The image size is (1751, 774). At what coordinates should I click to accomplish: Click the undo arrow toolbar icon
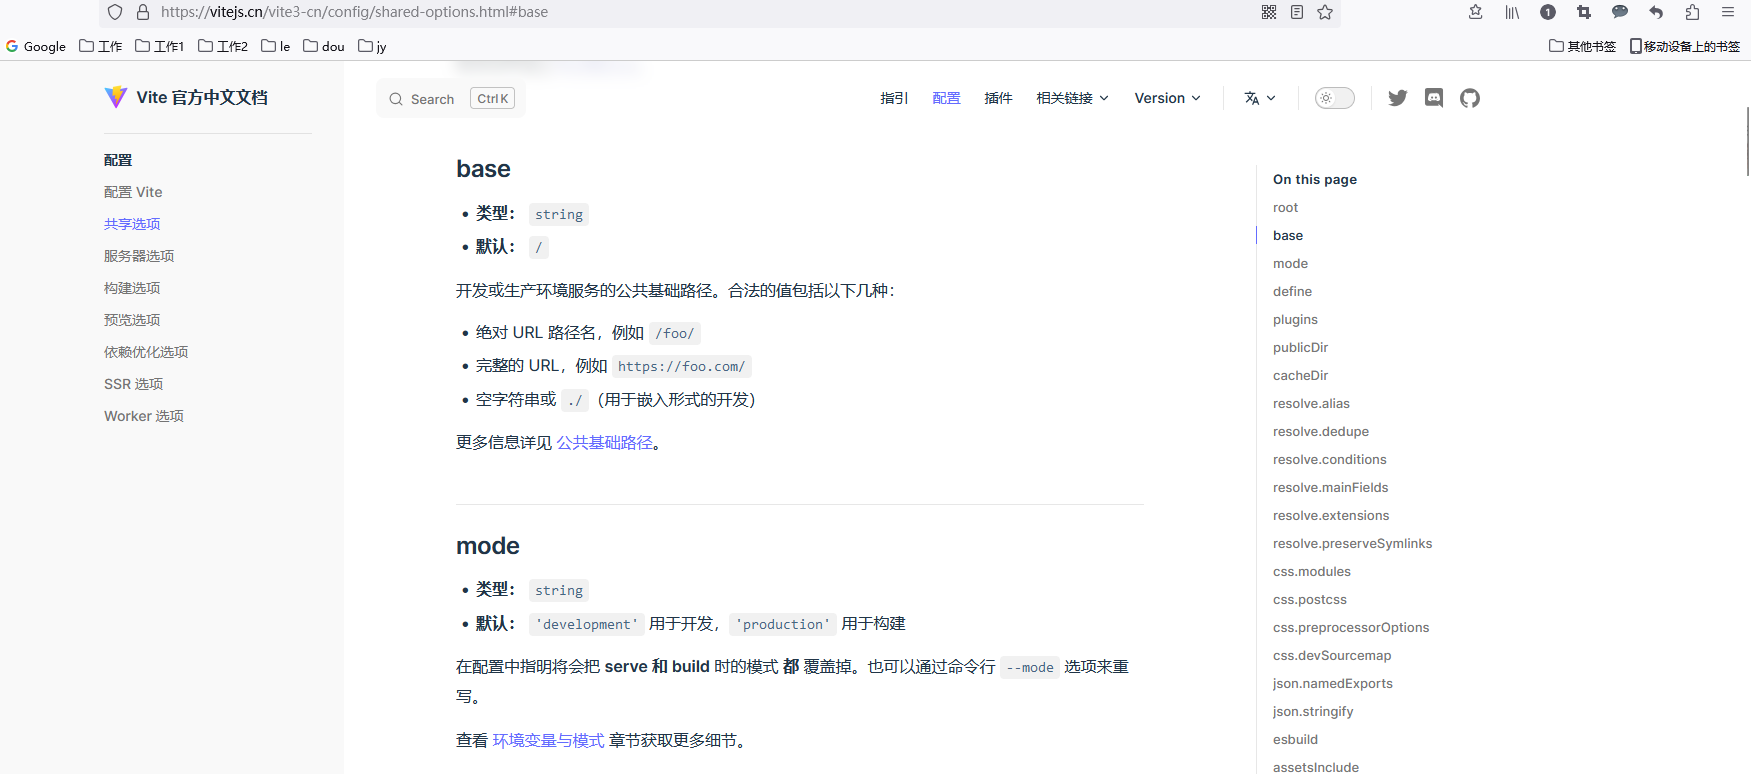click(1656, 12)
